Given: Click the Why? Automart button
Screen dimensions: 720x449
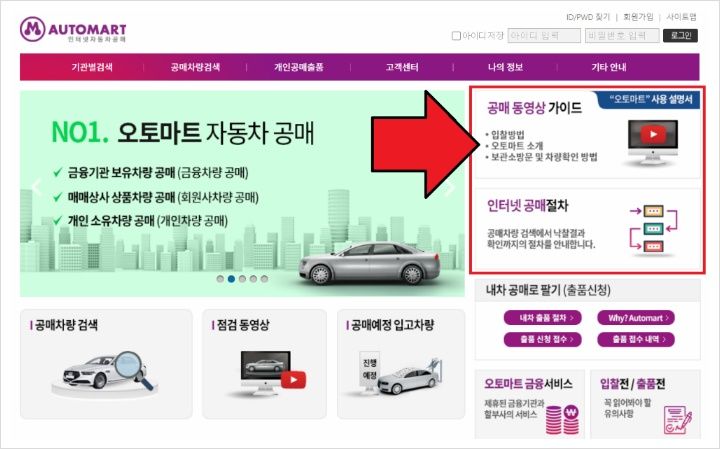Looking at the screenshot, I should [x=636, y=317].
